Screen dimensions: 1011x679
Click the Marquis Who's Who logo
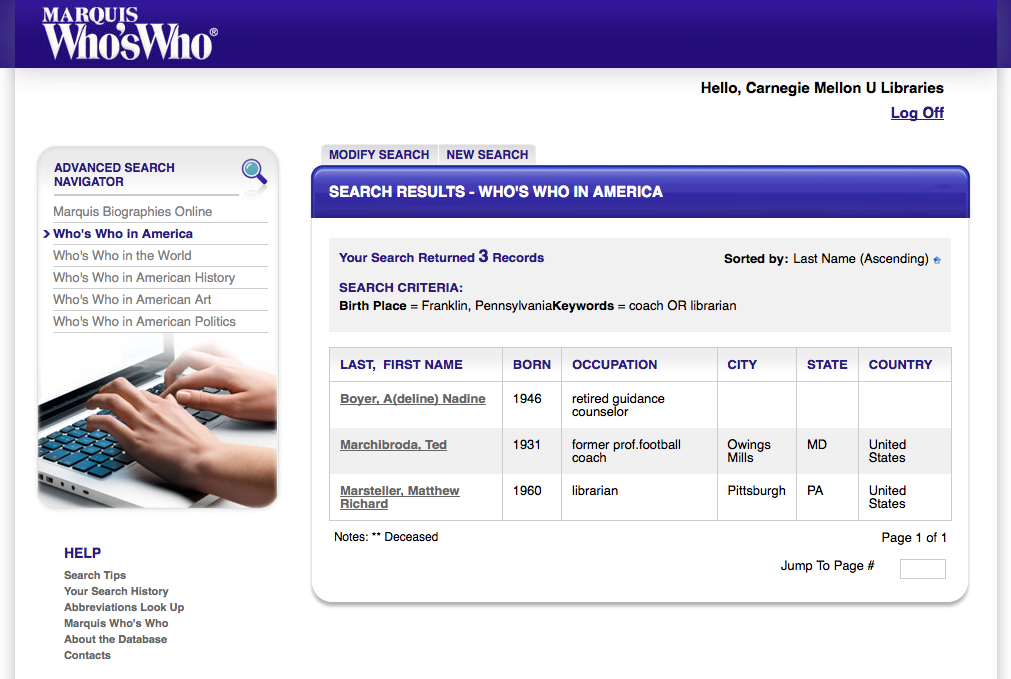130,34
